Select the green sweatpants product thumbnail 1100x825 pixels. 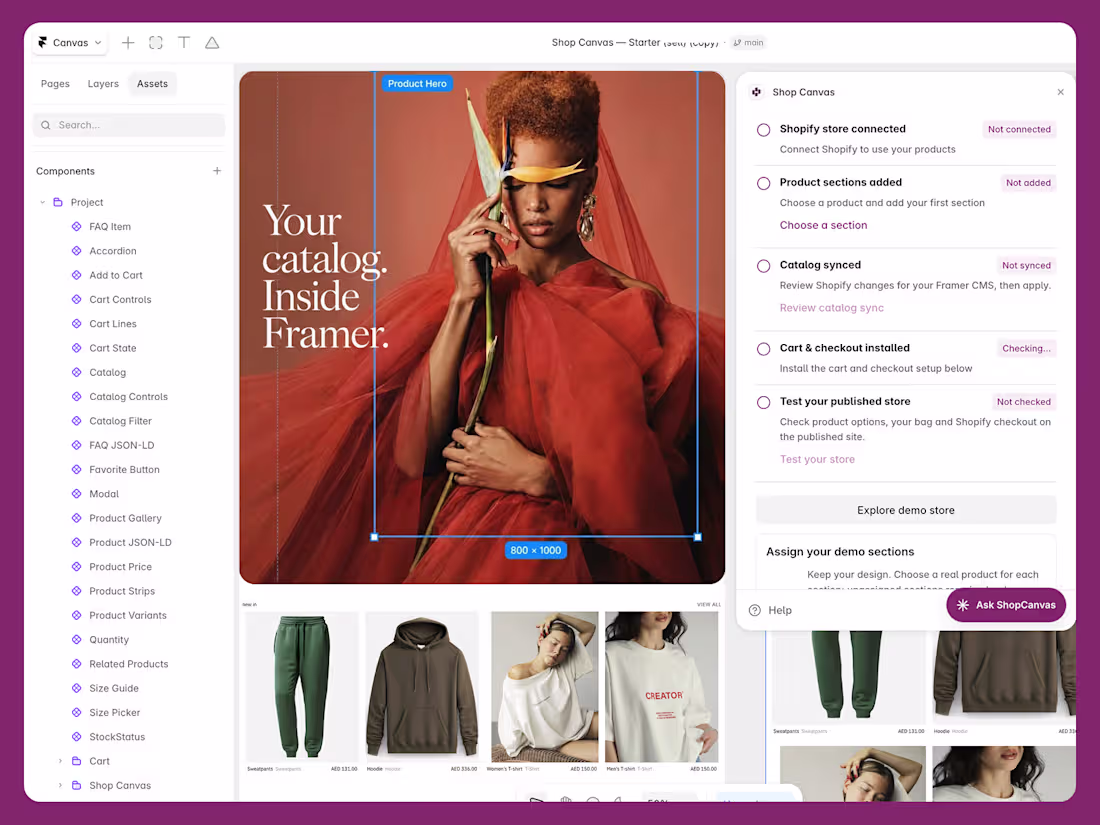coord(302,687)
